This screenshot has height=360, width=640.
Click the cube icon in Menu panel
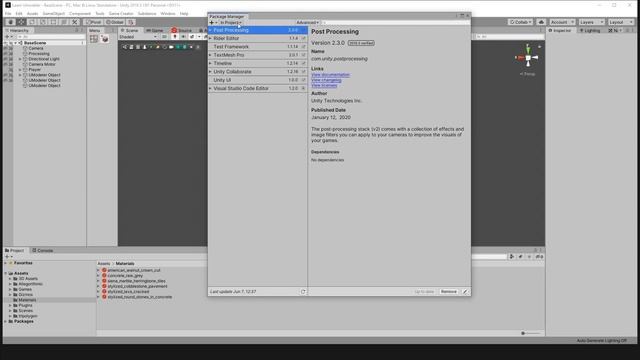coord(104,39)
